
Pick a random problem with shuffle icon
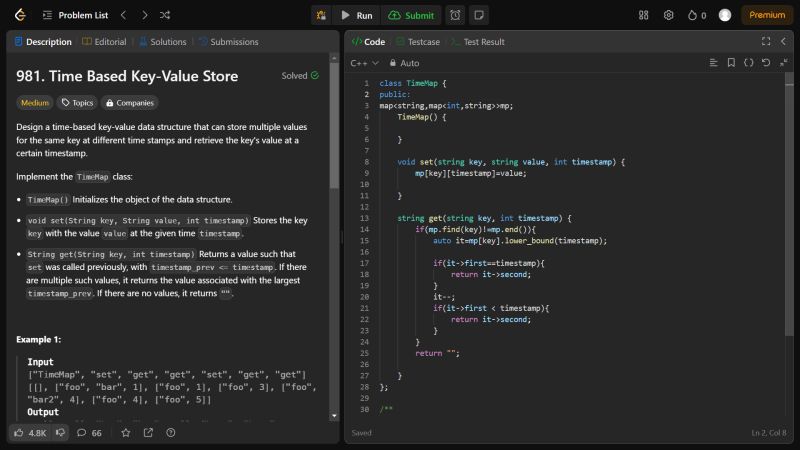(x=165, y=15)
